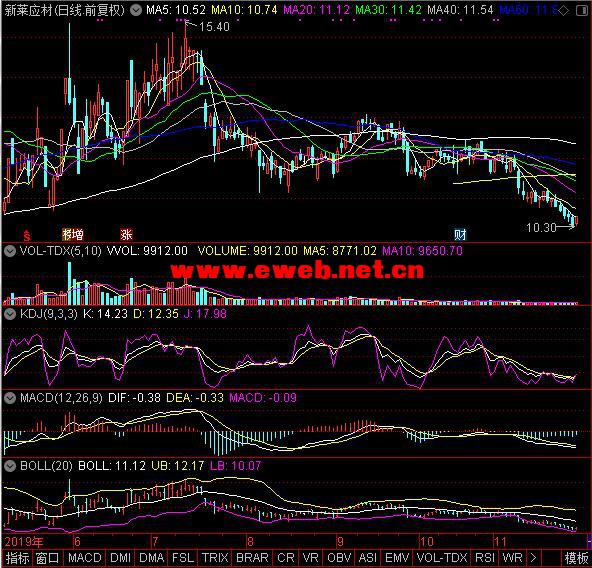Switch to the OBV indicator tab

pos(339,558)
